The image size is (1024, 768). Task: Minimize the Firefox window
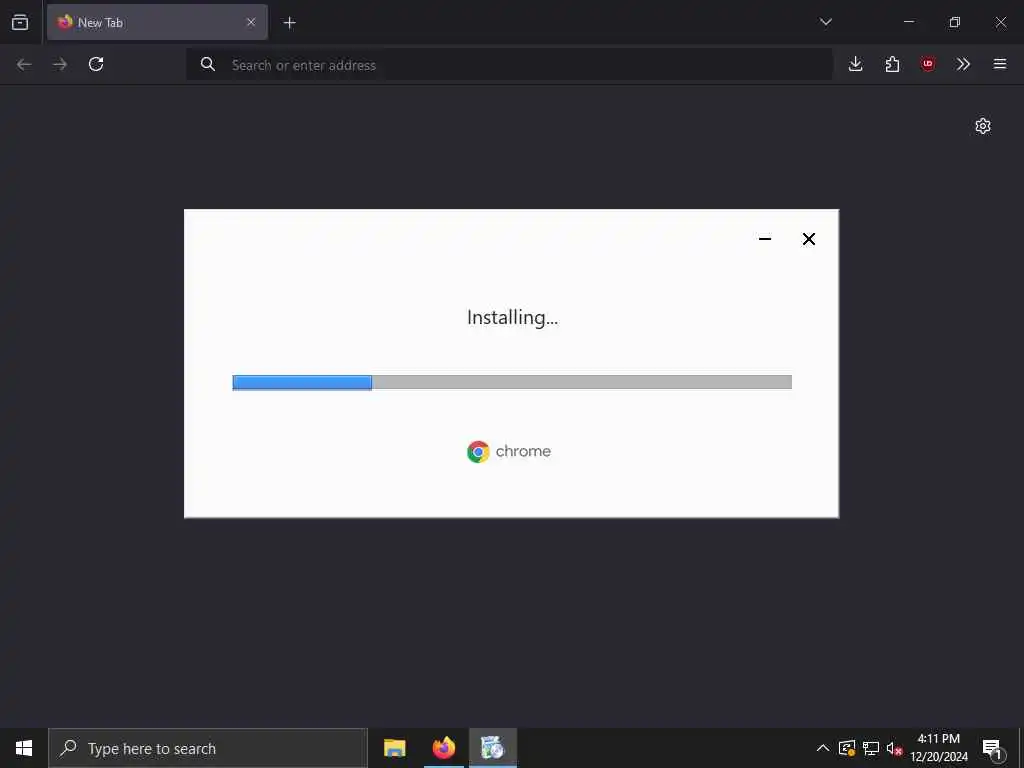(908, 22)
